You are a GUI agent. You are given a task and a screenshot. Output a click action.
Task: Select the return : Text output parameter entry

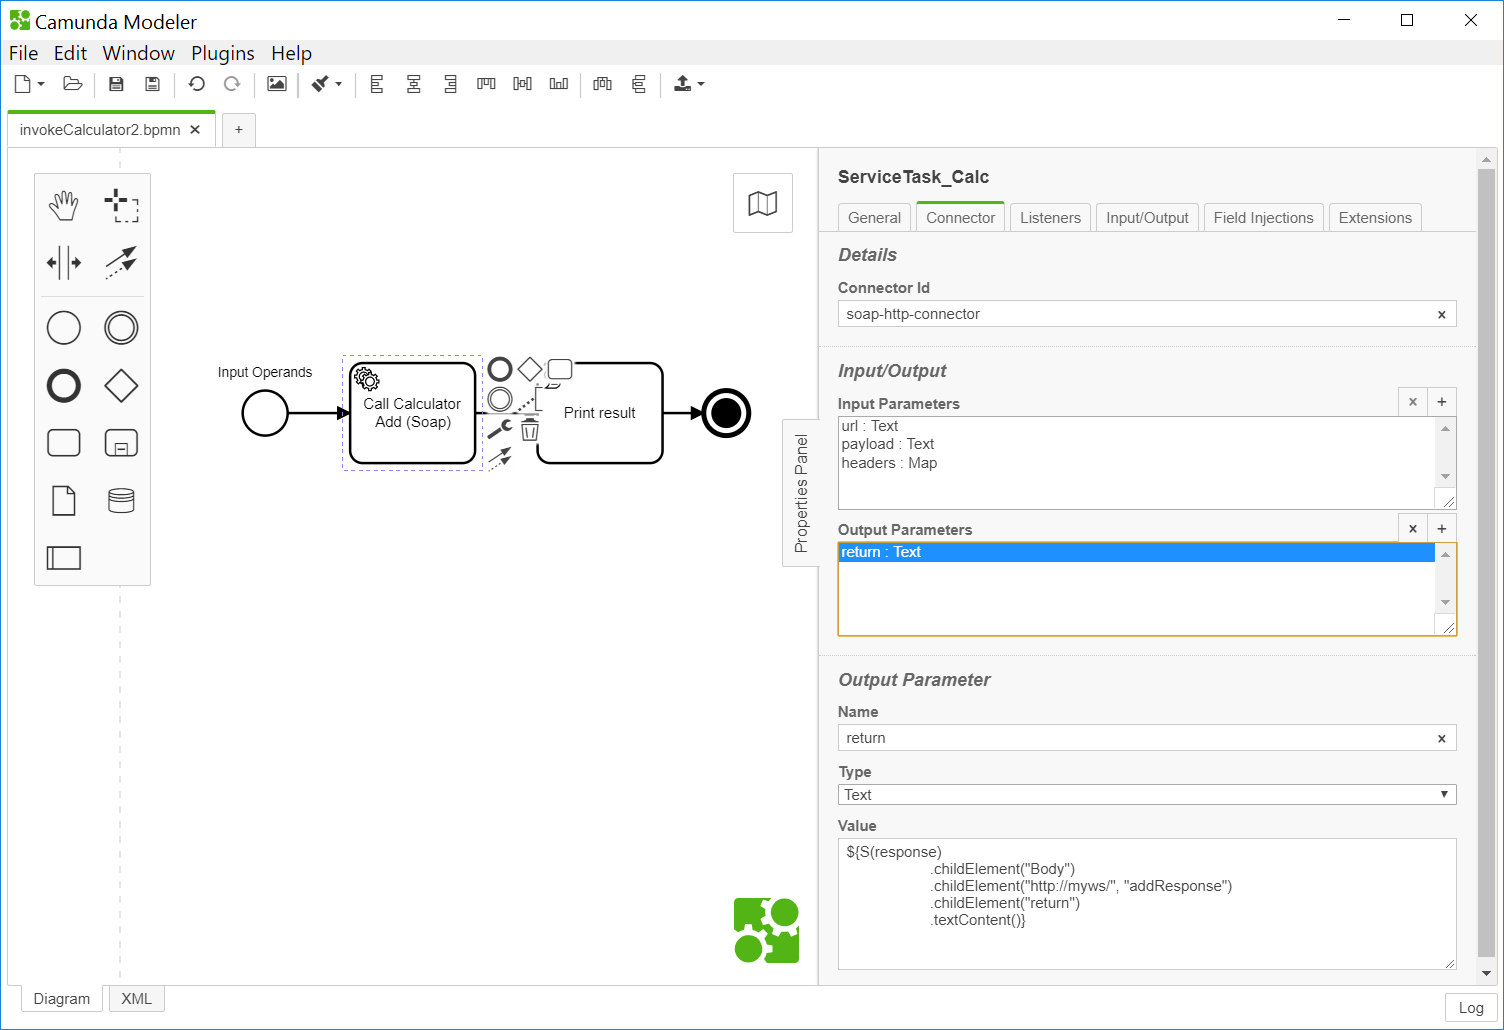[1000, 551]
